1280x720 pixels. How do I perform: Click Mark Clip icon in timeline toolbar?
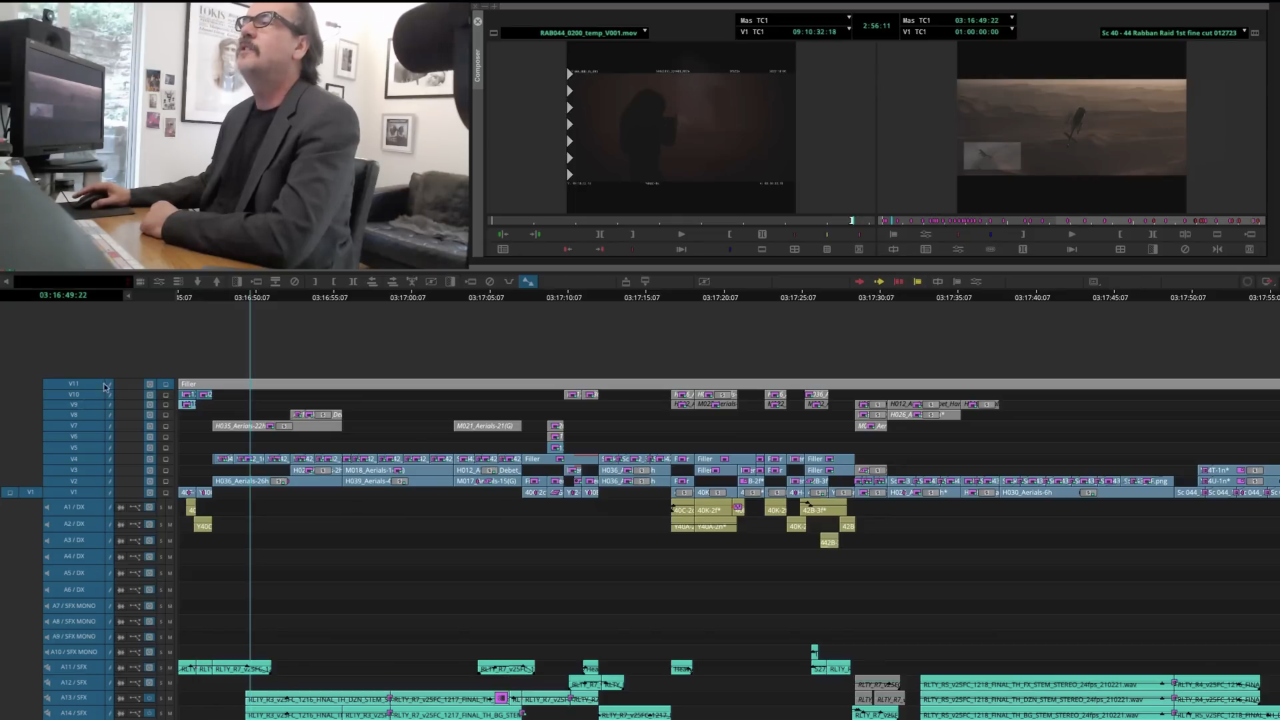pos(352,282)
